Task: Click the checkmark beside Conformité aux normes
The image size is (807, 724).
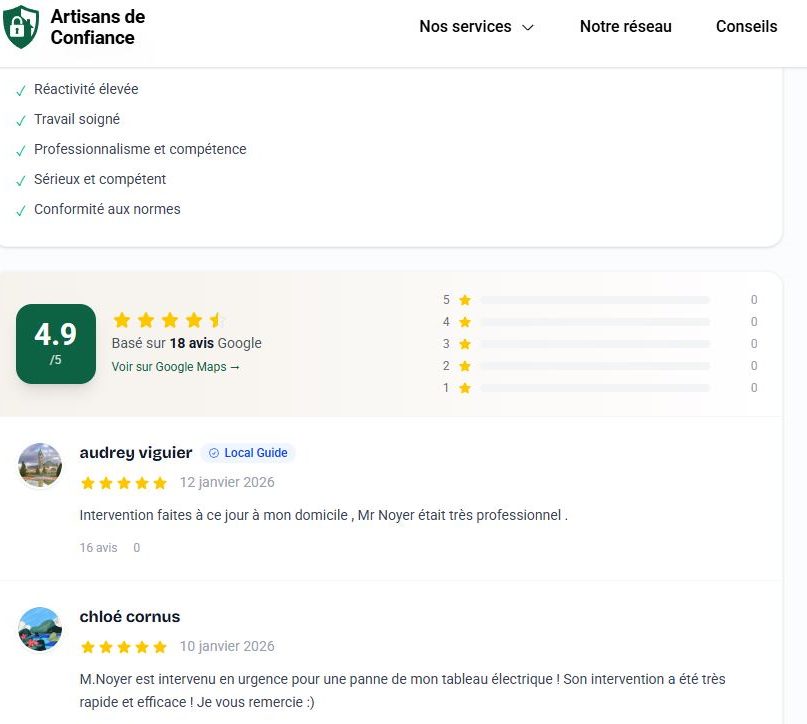Action: pos(21,210)
